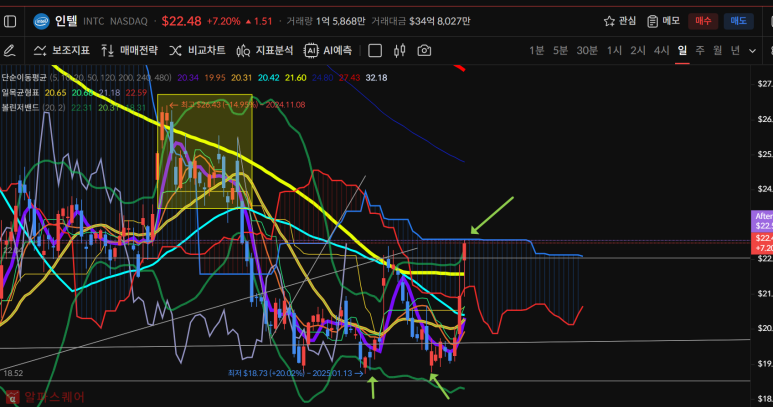Viewport: 773px width, 407px height.
Task: Click the 최고 $26.43 high marker label
Action: point(237,104)
